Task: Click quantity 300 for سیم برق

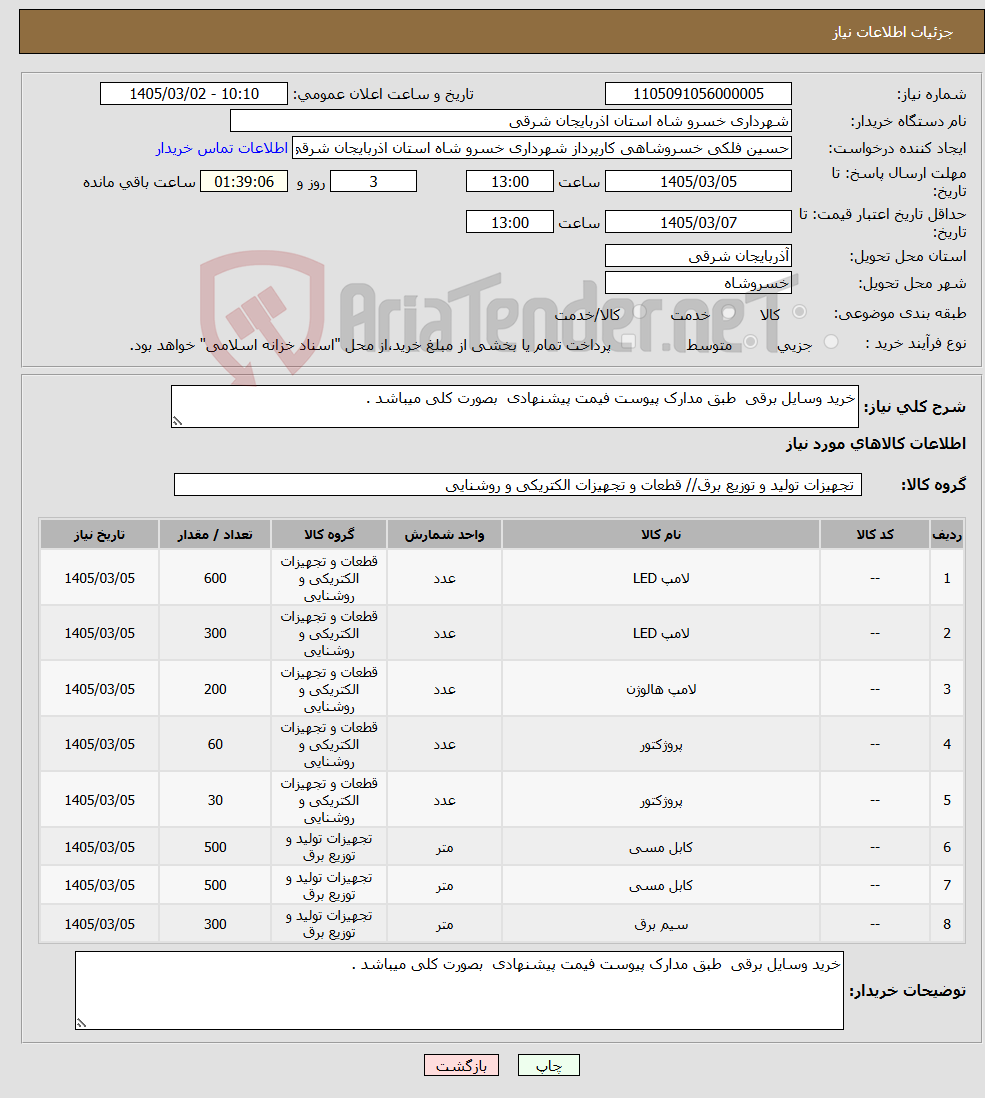Action: click(x=215, y=924)
